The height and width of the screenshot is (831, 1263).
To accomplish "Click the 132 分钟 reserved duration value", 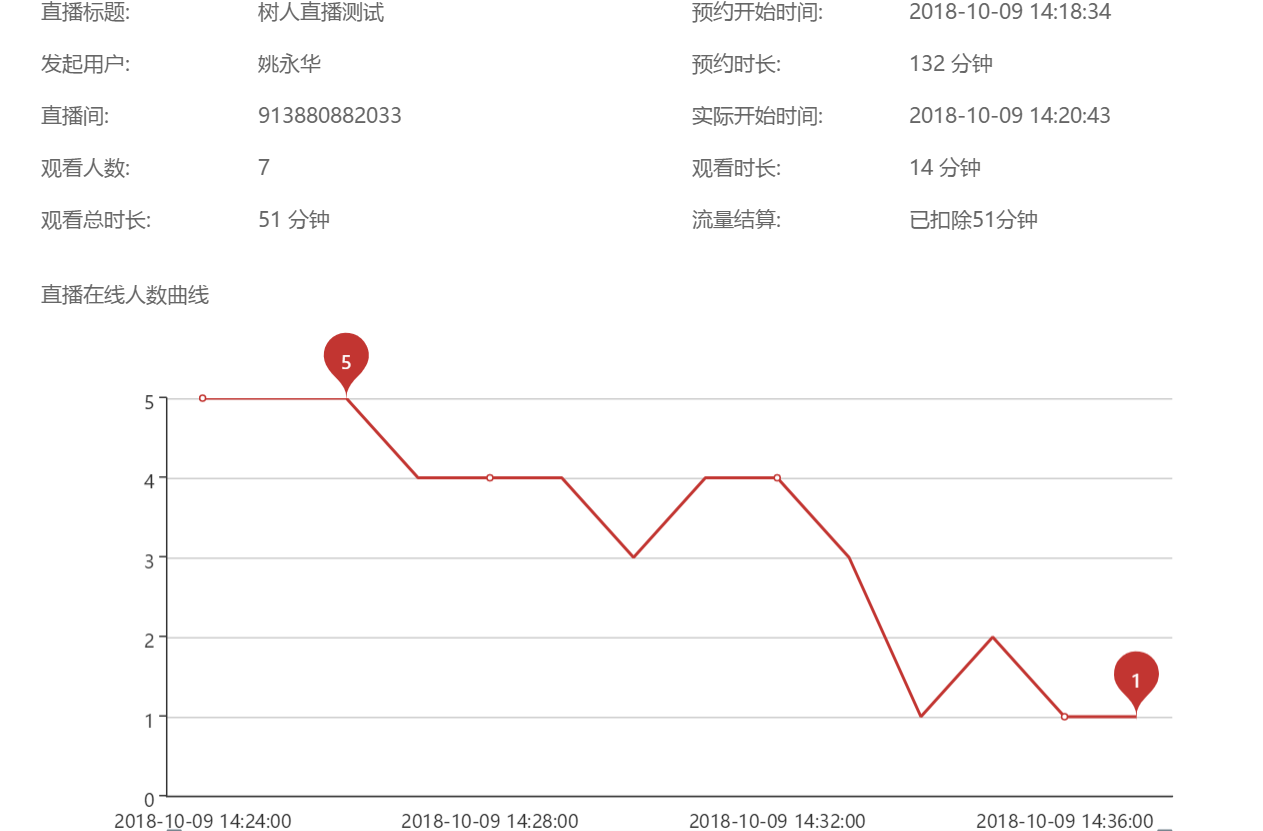I will tap(950, 65).
